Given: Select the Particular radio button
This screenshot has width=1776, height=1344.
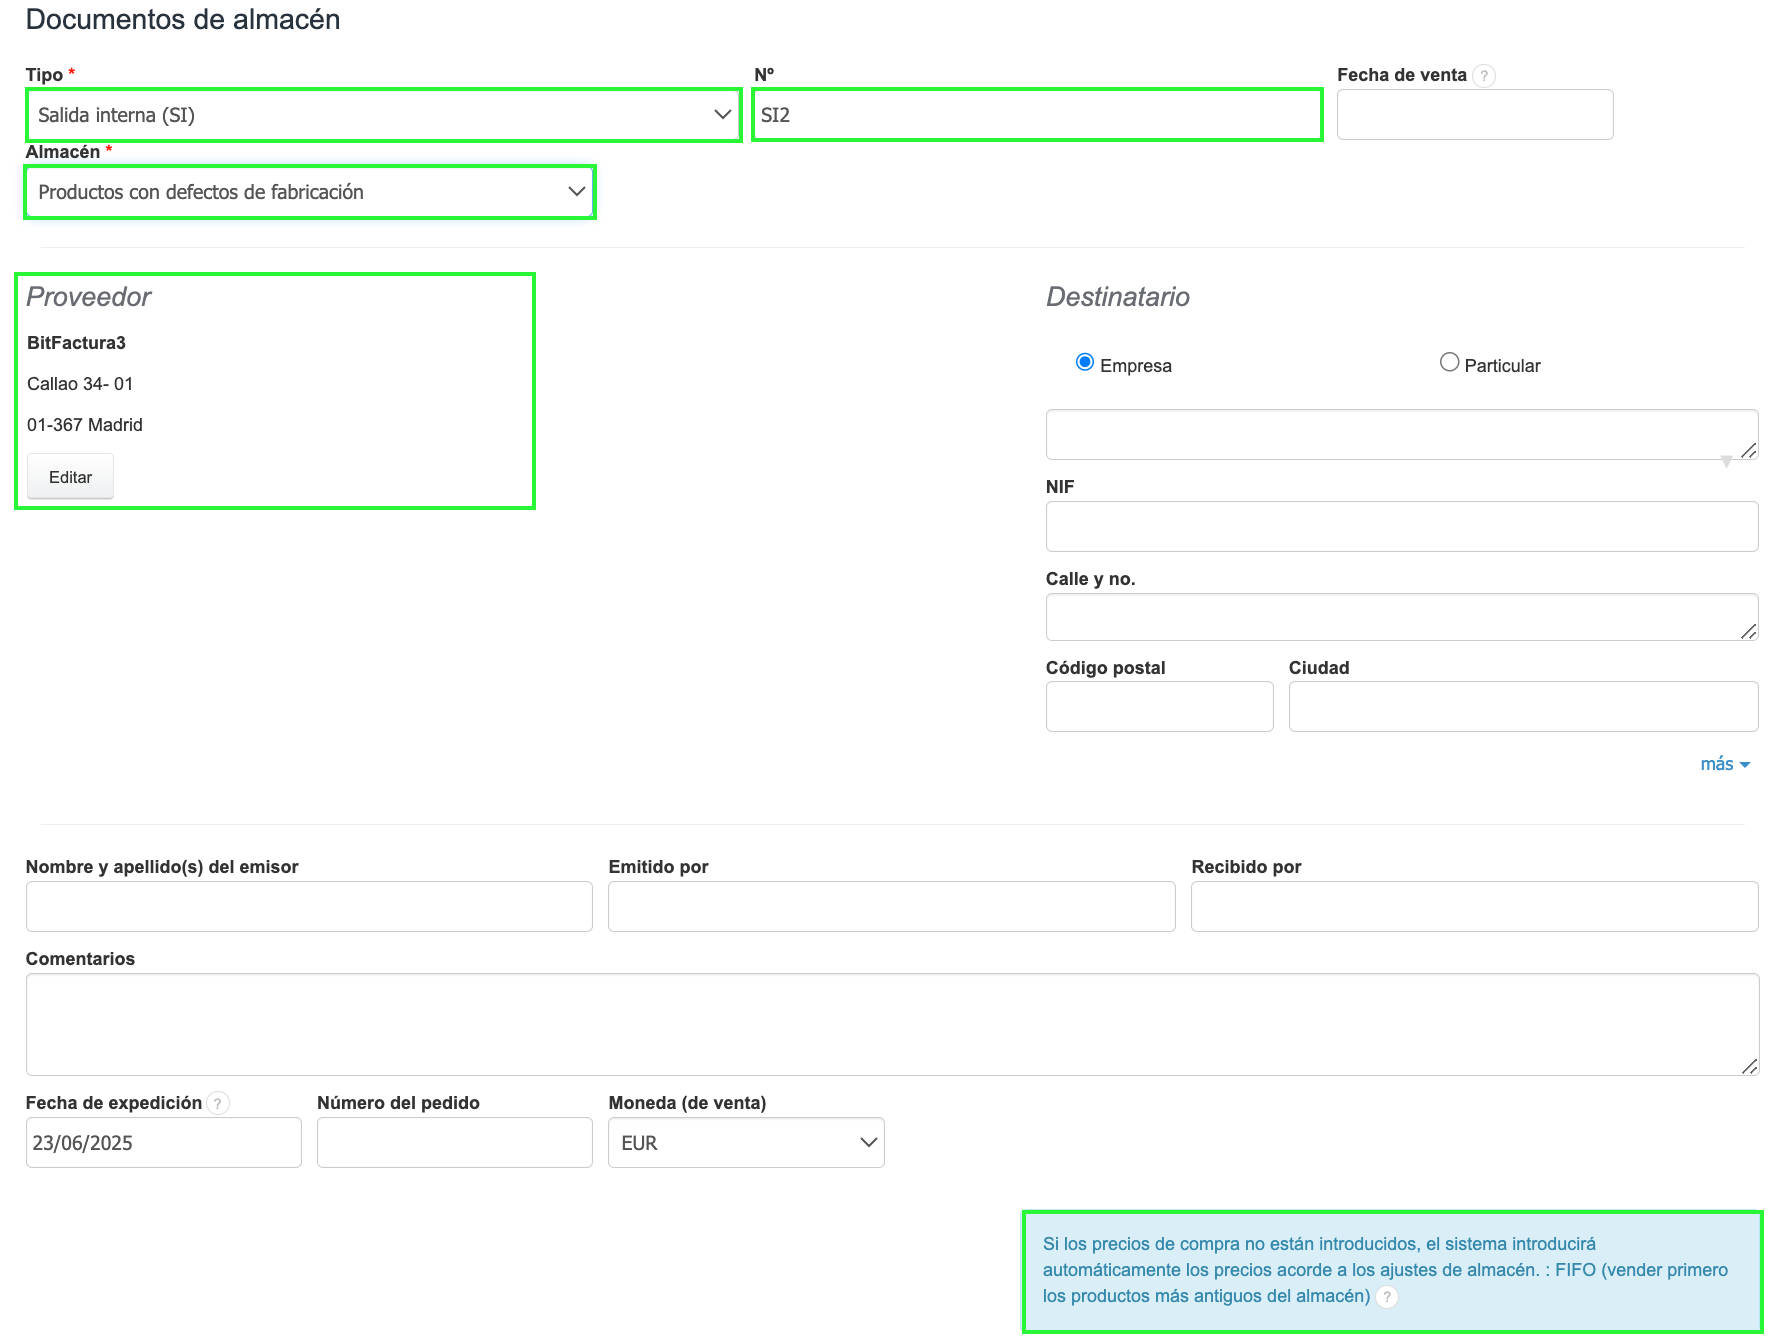Looking at the screenshot, I should [x=1449, y=363].
